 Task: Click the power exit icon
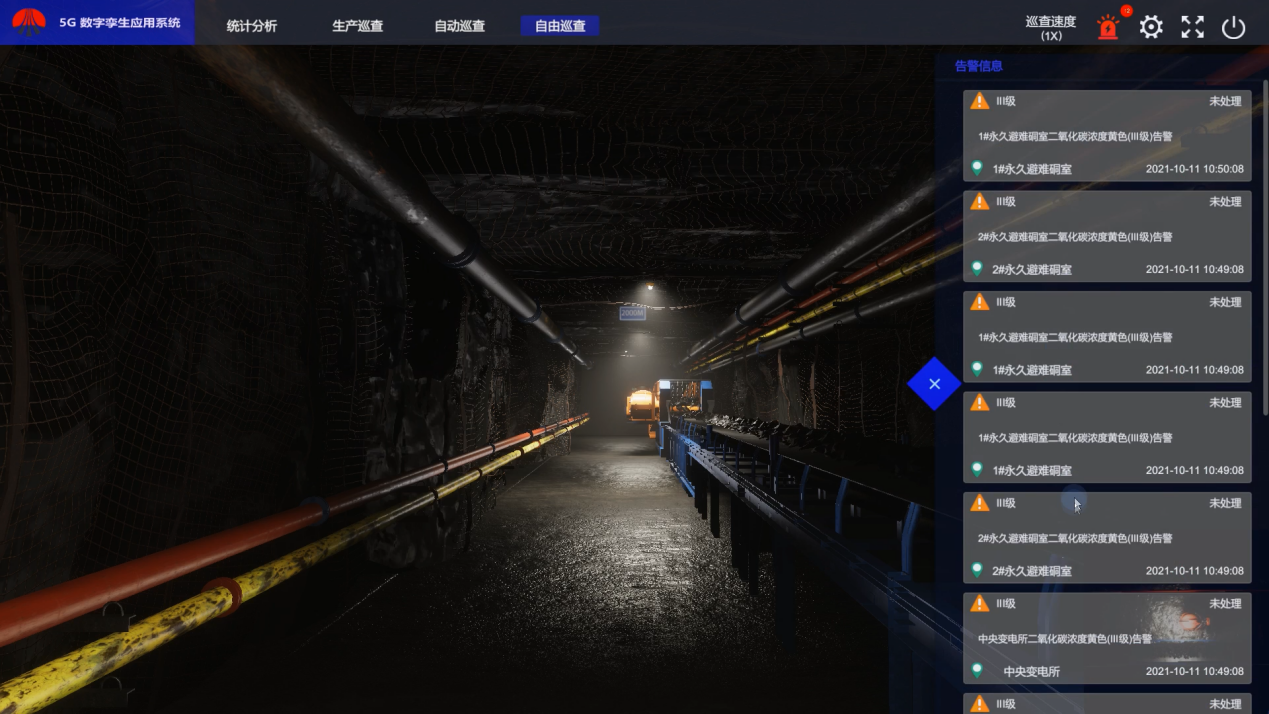pos(1234,27)
